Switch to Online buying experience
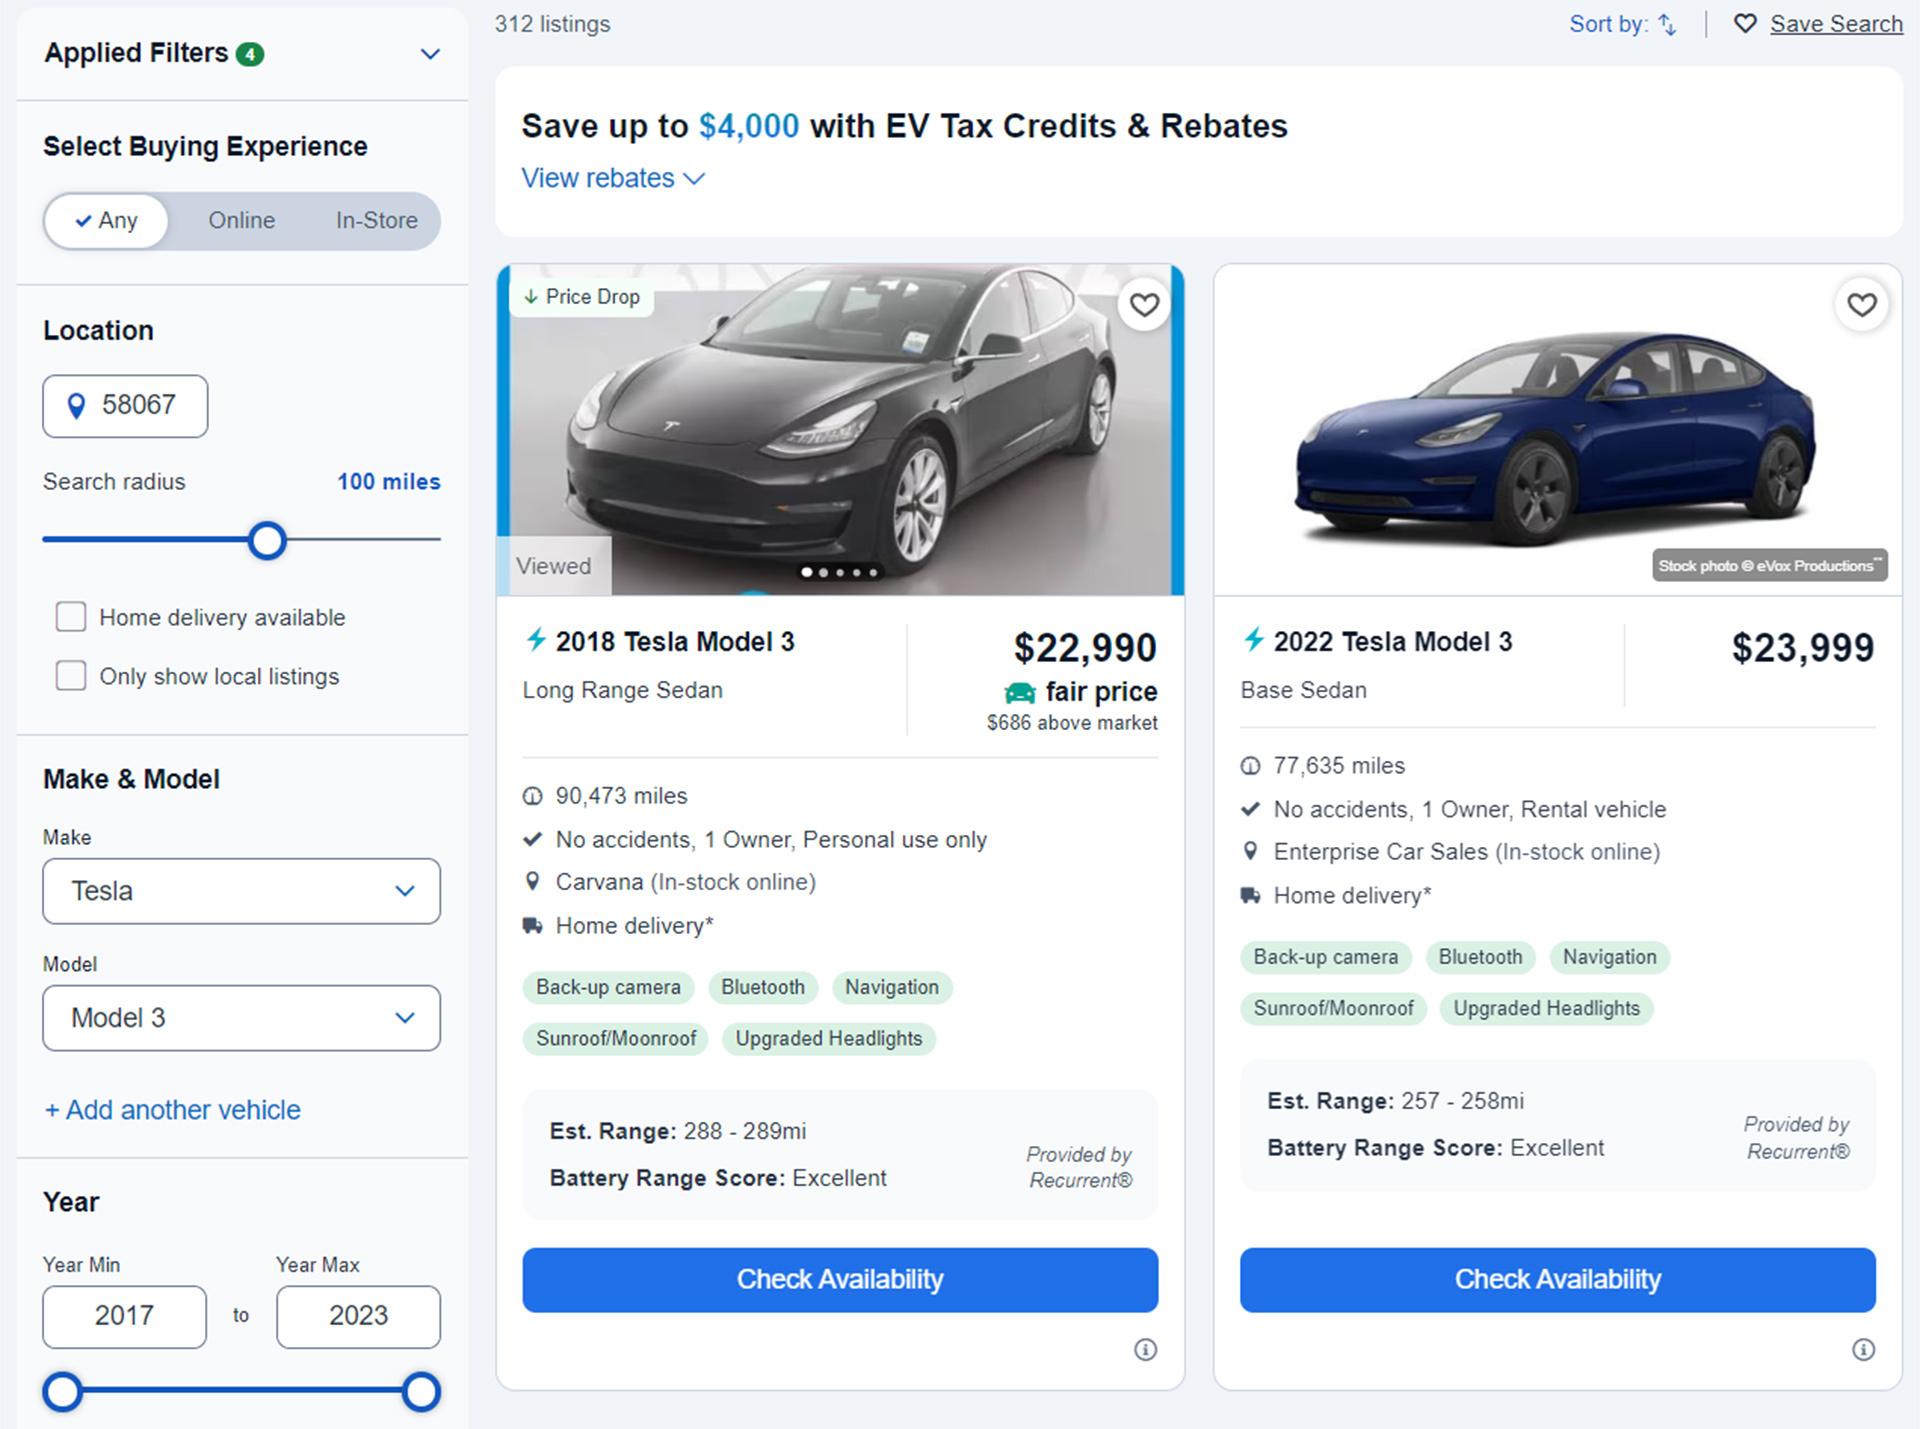This screenshot has width=1920, height=1429. pos(241,220)
